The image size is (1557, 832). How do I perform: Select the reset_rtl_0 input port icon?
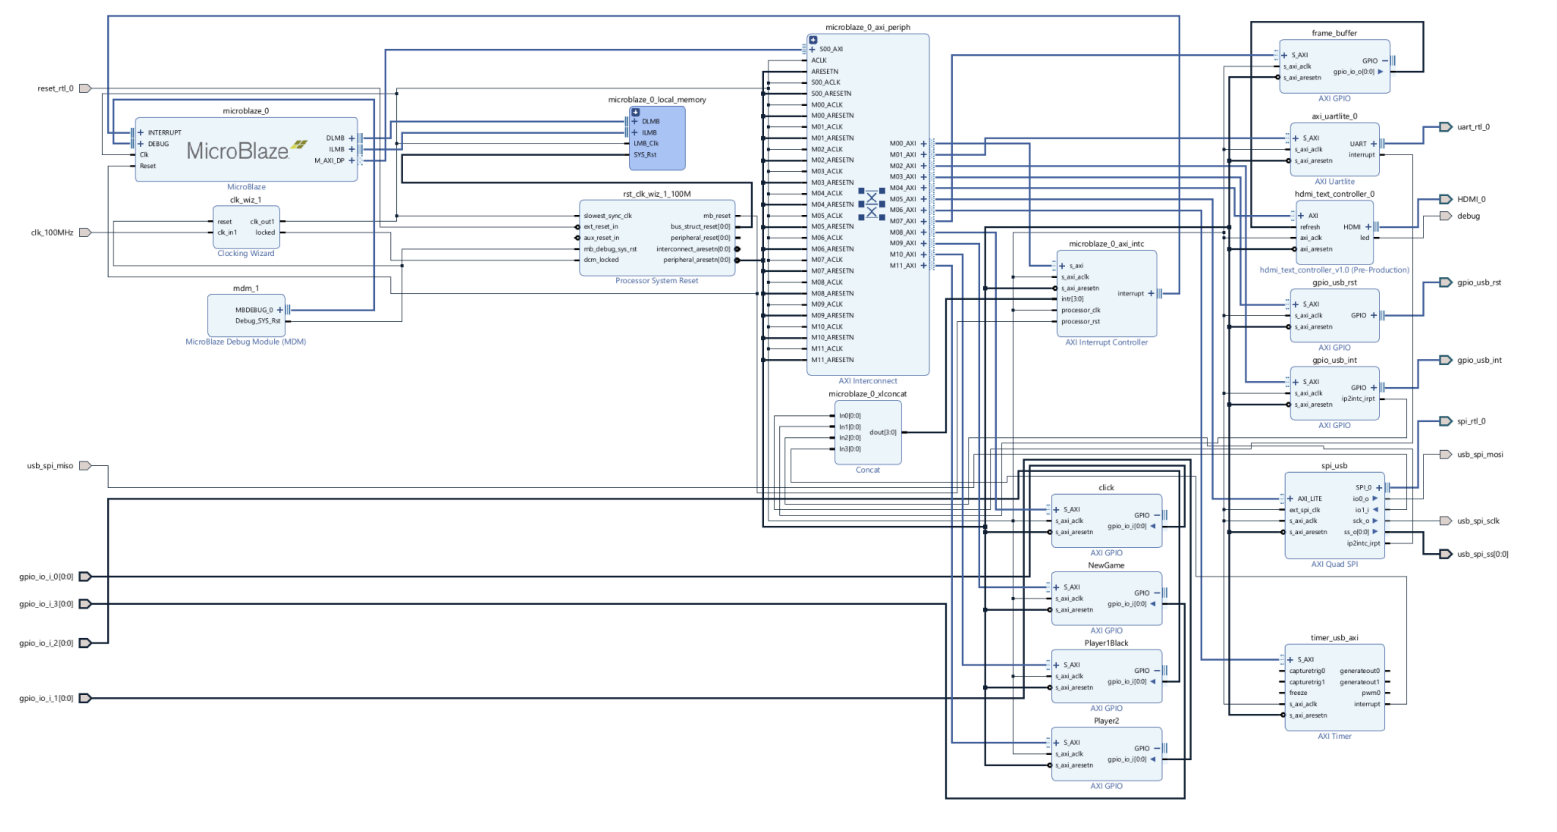tap(85, 88)
